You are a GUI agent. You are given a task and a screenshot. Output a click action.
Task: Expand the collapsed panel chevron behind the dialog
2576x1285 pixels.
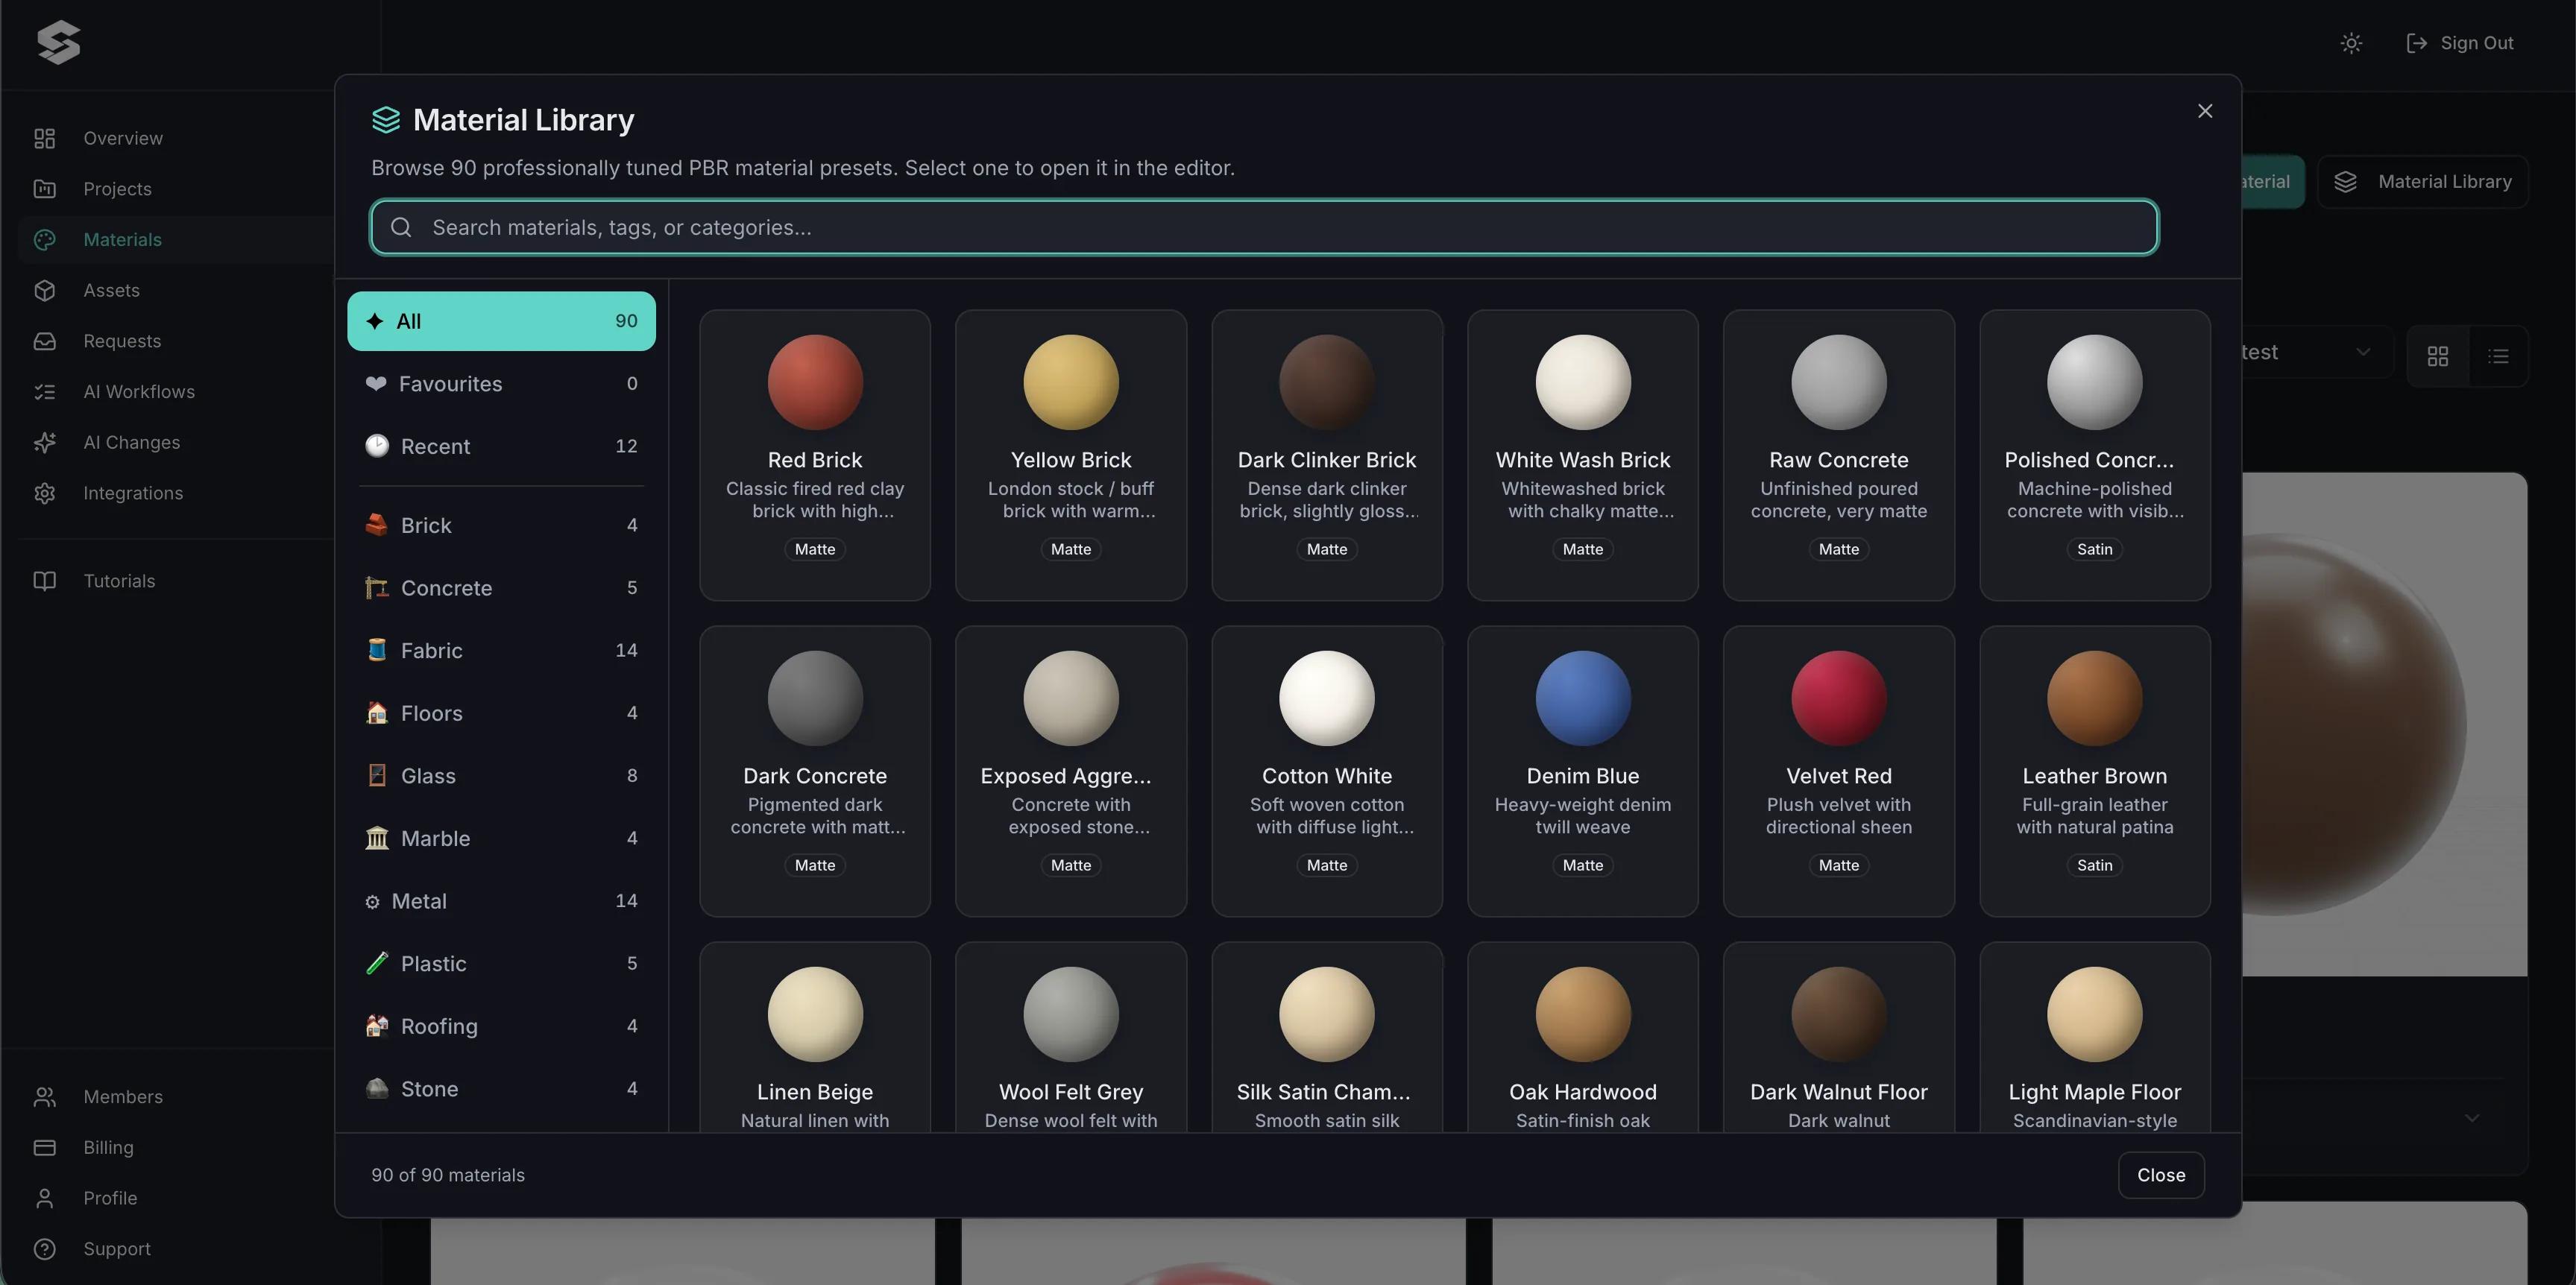point(2472,1118)
